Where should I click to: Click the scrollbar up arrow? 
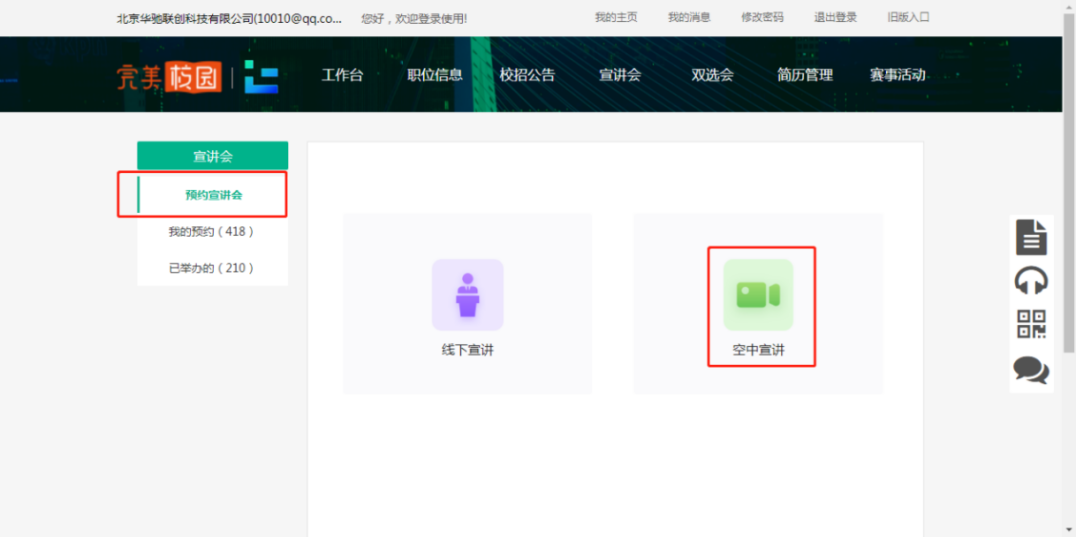coord(1069,5)
